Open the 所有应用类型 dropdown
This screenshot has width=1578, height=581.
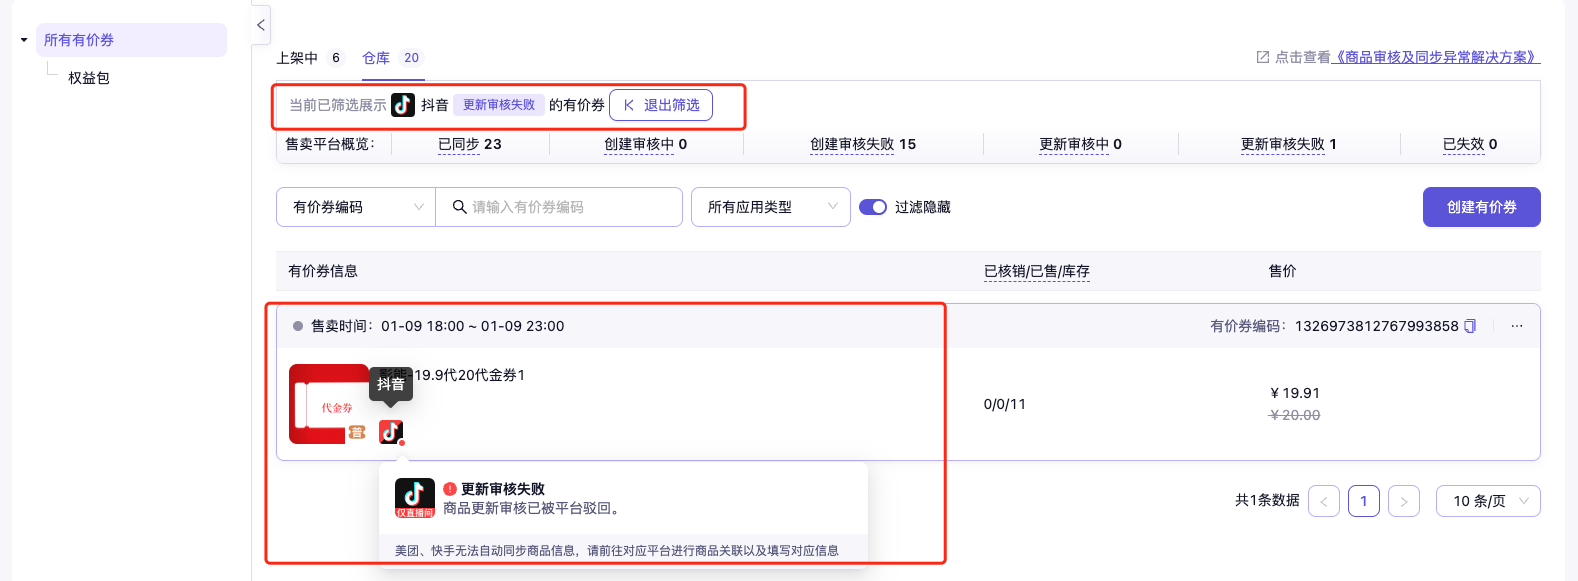pos(770,207)
